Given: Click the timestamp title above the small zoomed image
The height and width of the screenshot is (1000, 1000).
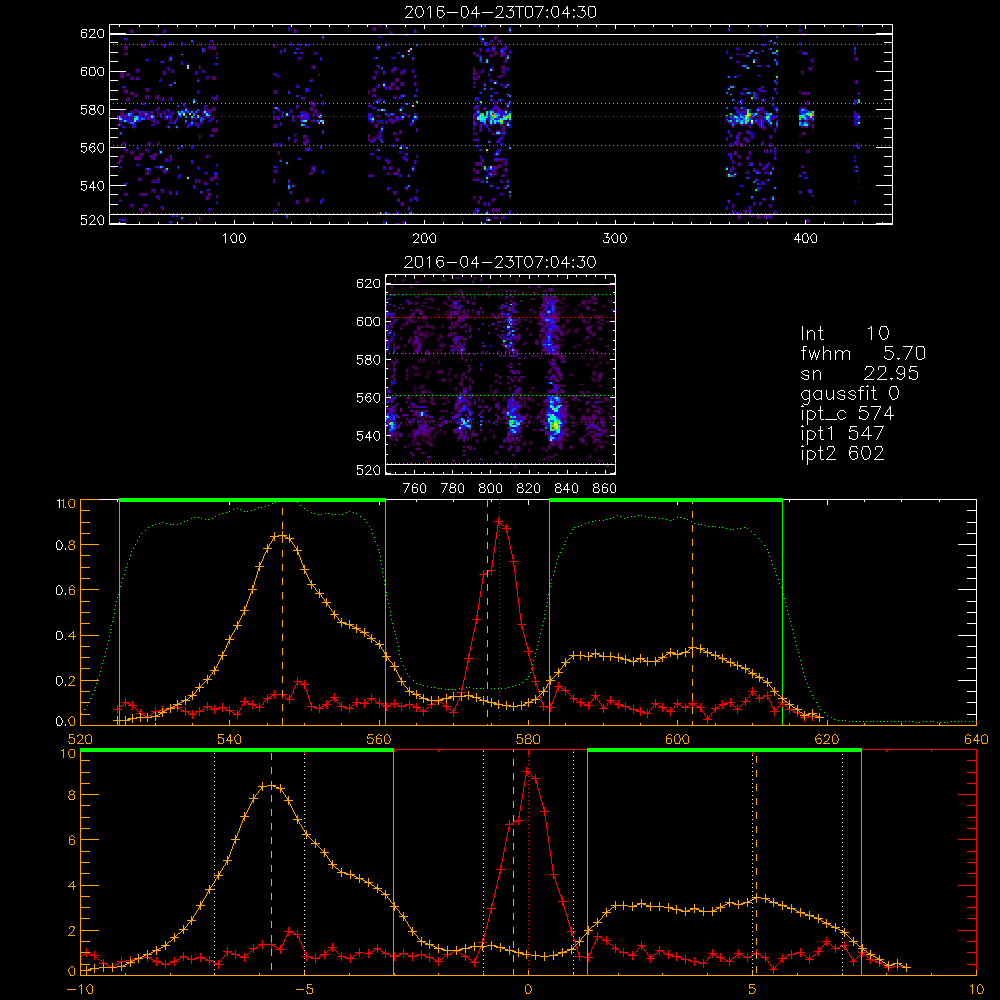Looking at the screenshot, I should [501, 262].
